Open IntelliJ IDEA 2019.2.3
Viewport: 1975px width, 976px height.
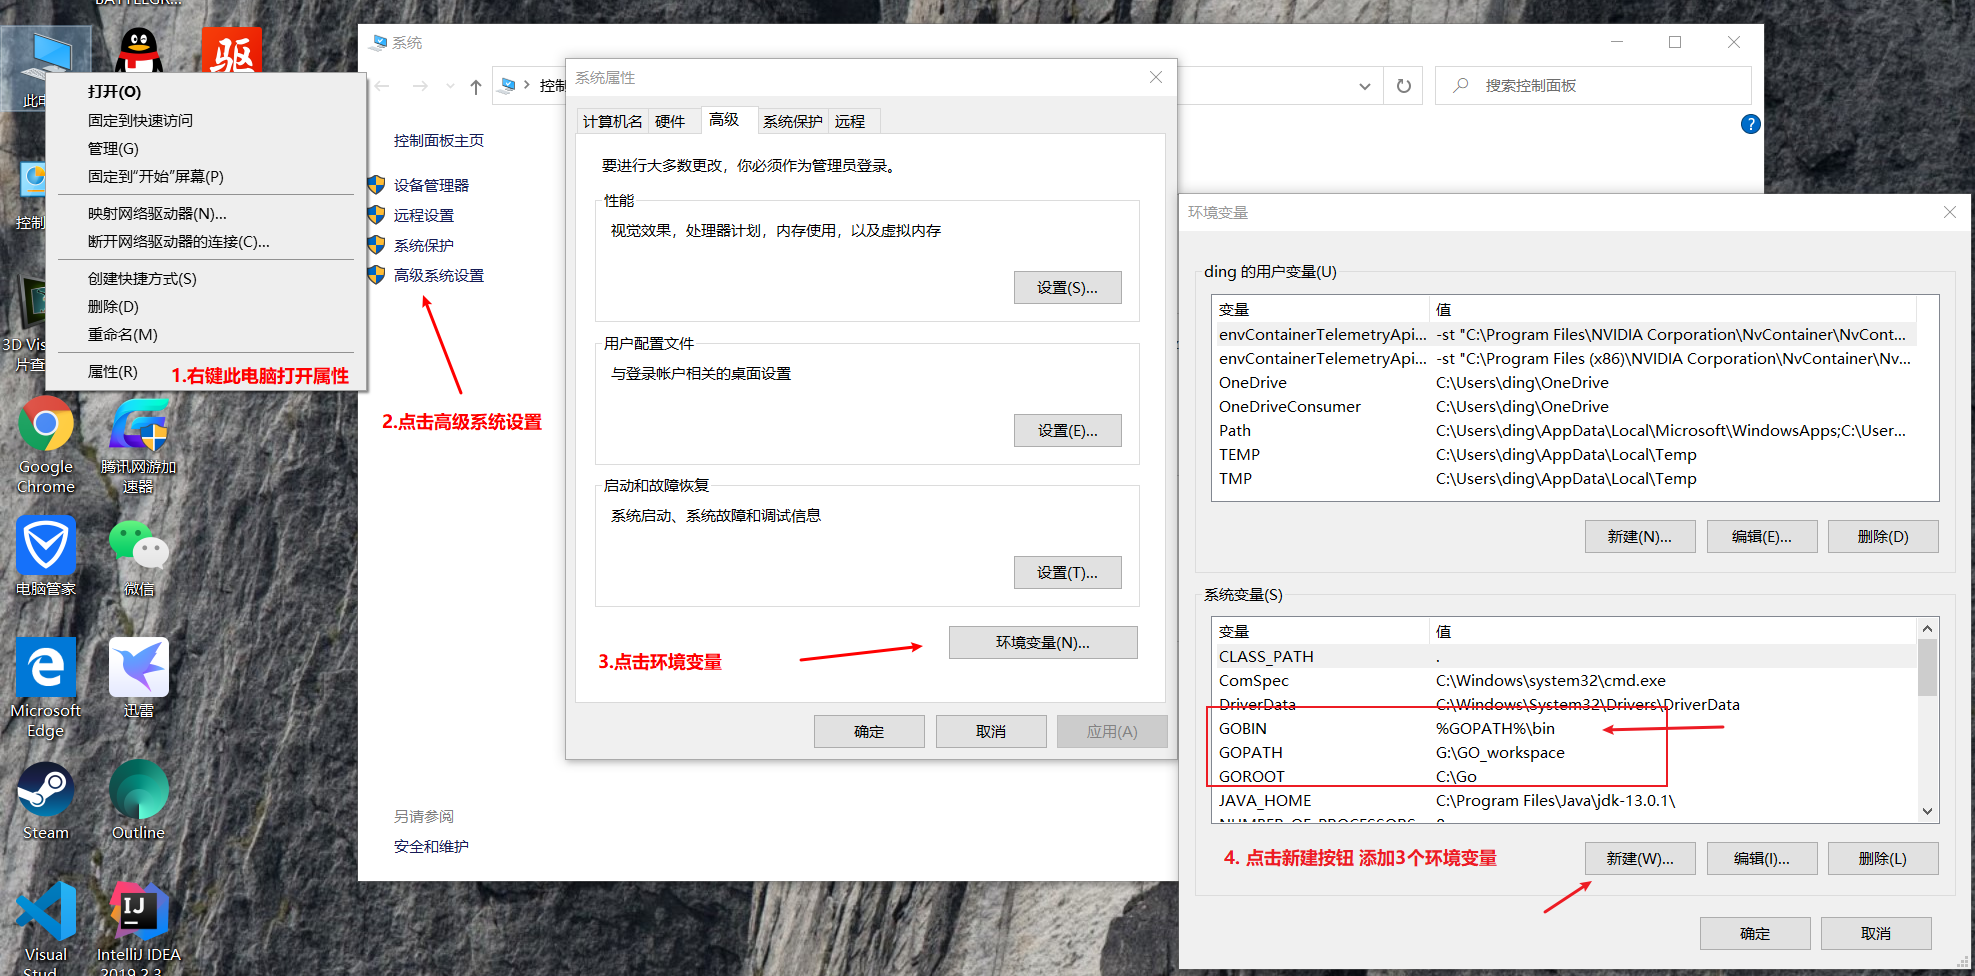click(x=139, y=910)
